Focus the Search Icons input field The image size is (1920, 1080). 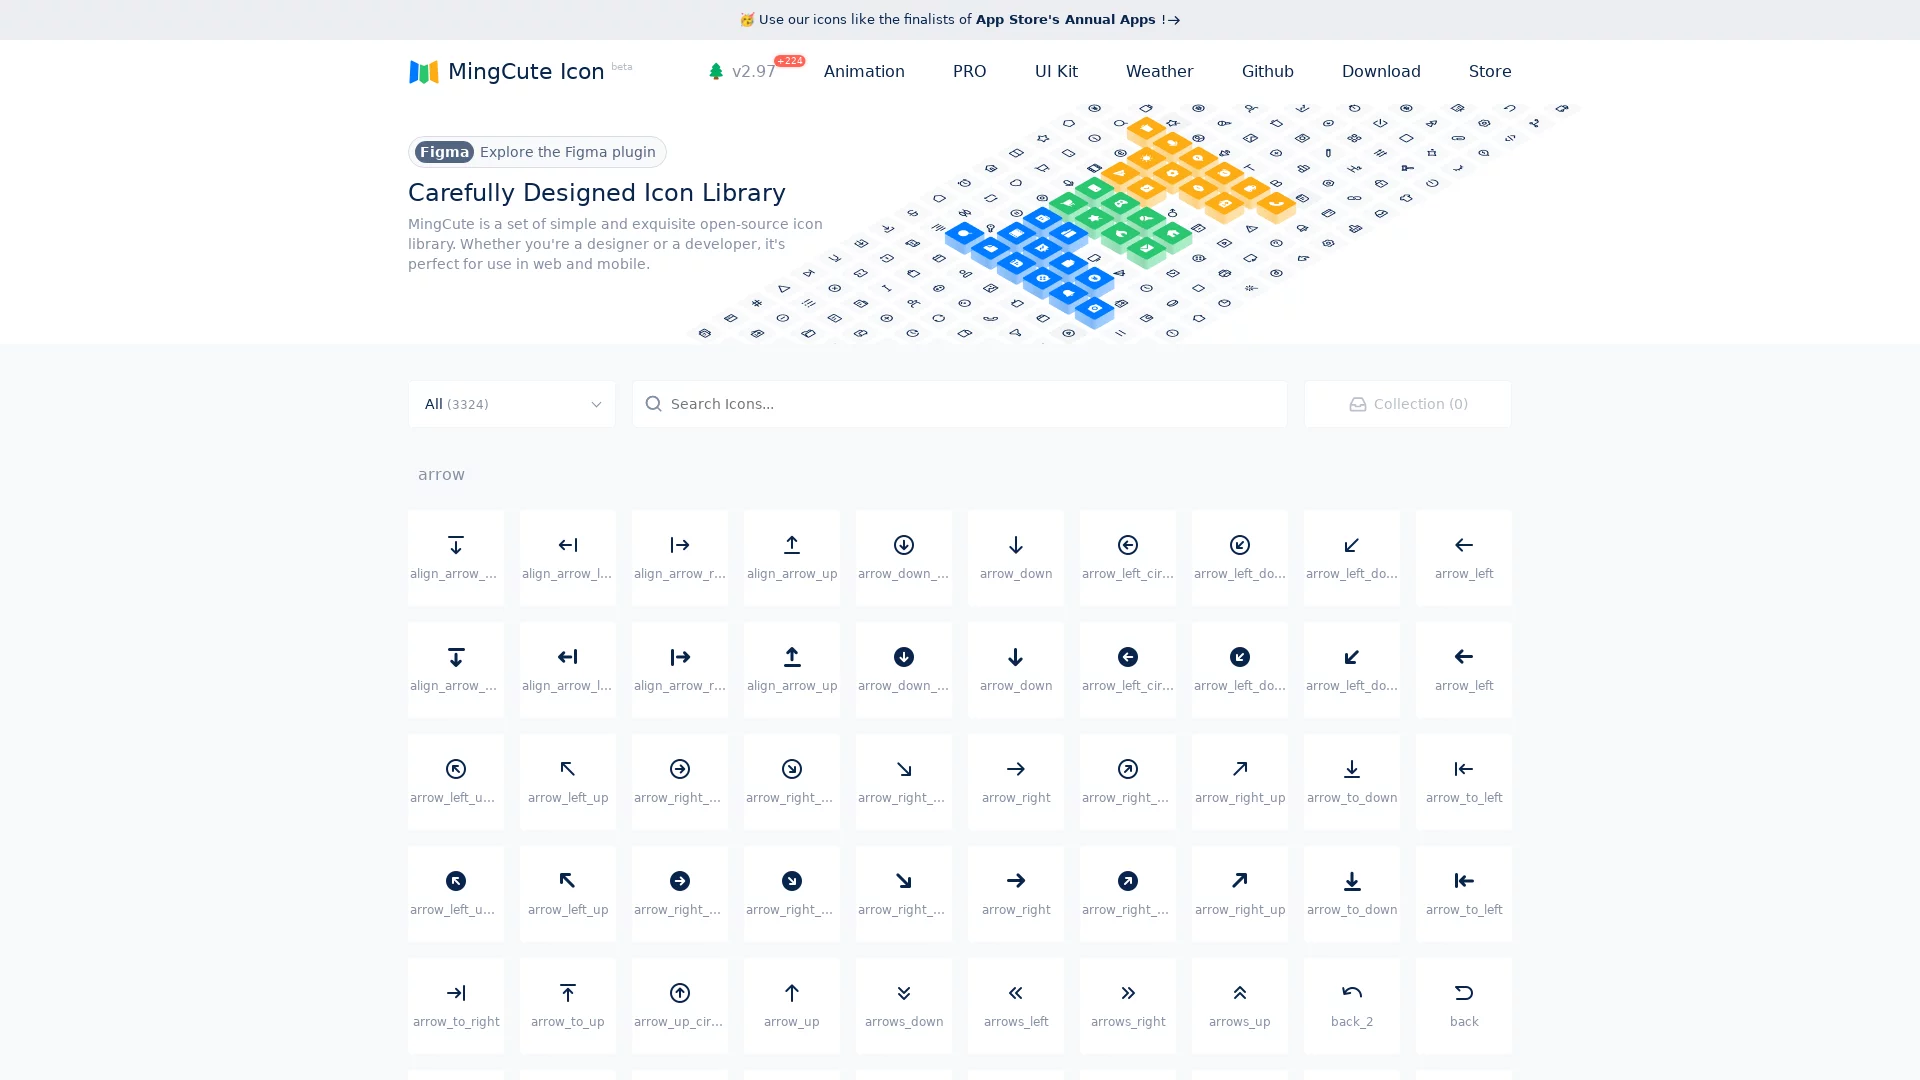click(960, 404)
